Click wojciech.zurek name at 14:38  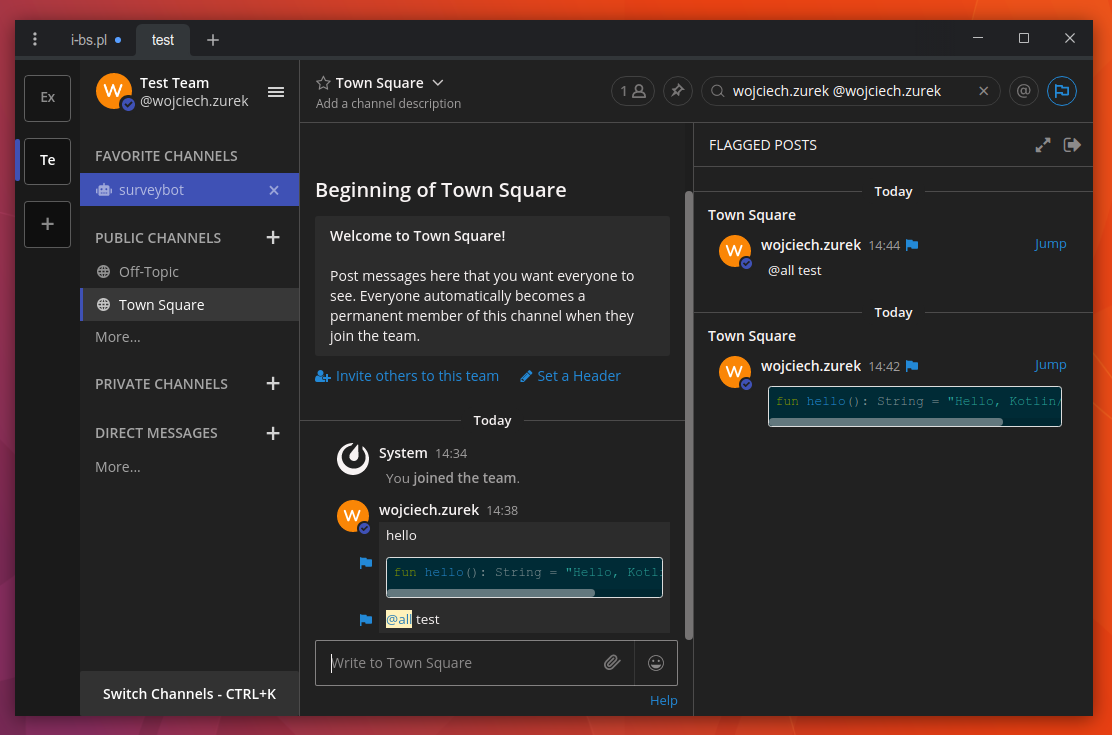tap(429, 510)
